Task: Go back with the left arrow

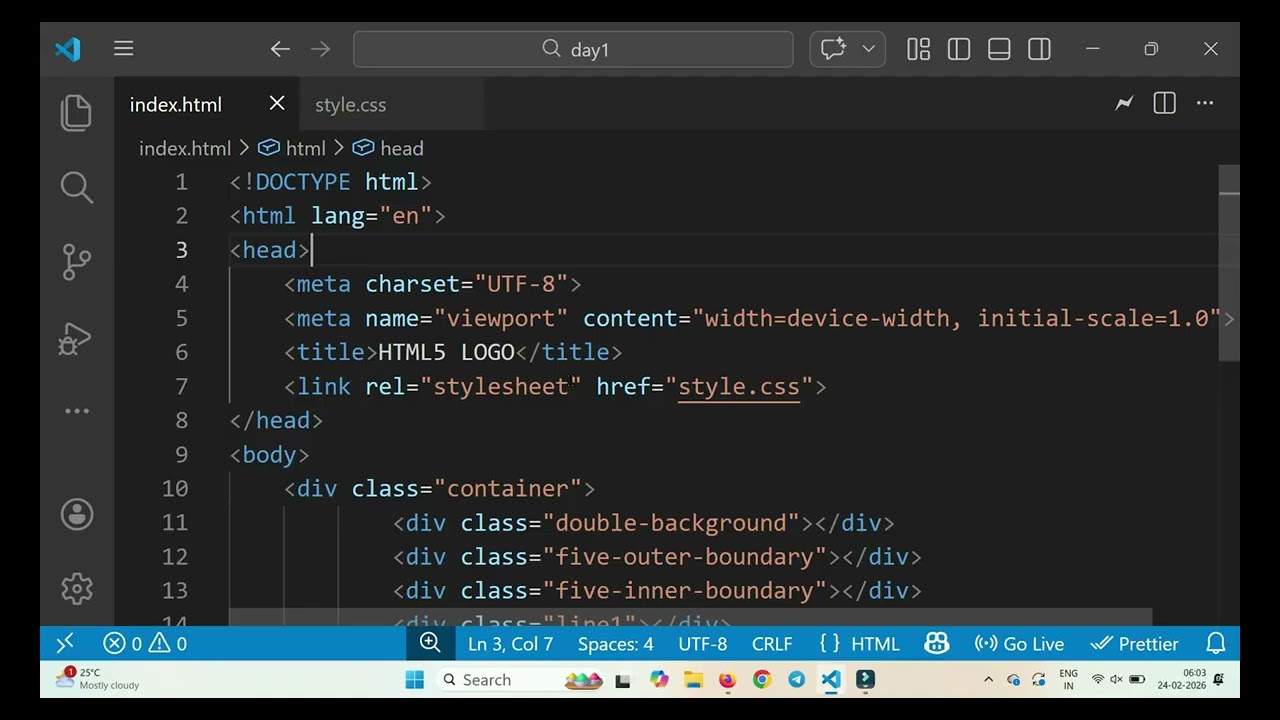Action: coord(280,49)
